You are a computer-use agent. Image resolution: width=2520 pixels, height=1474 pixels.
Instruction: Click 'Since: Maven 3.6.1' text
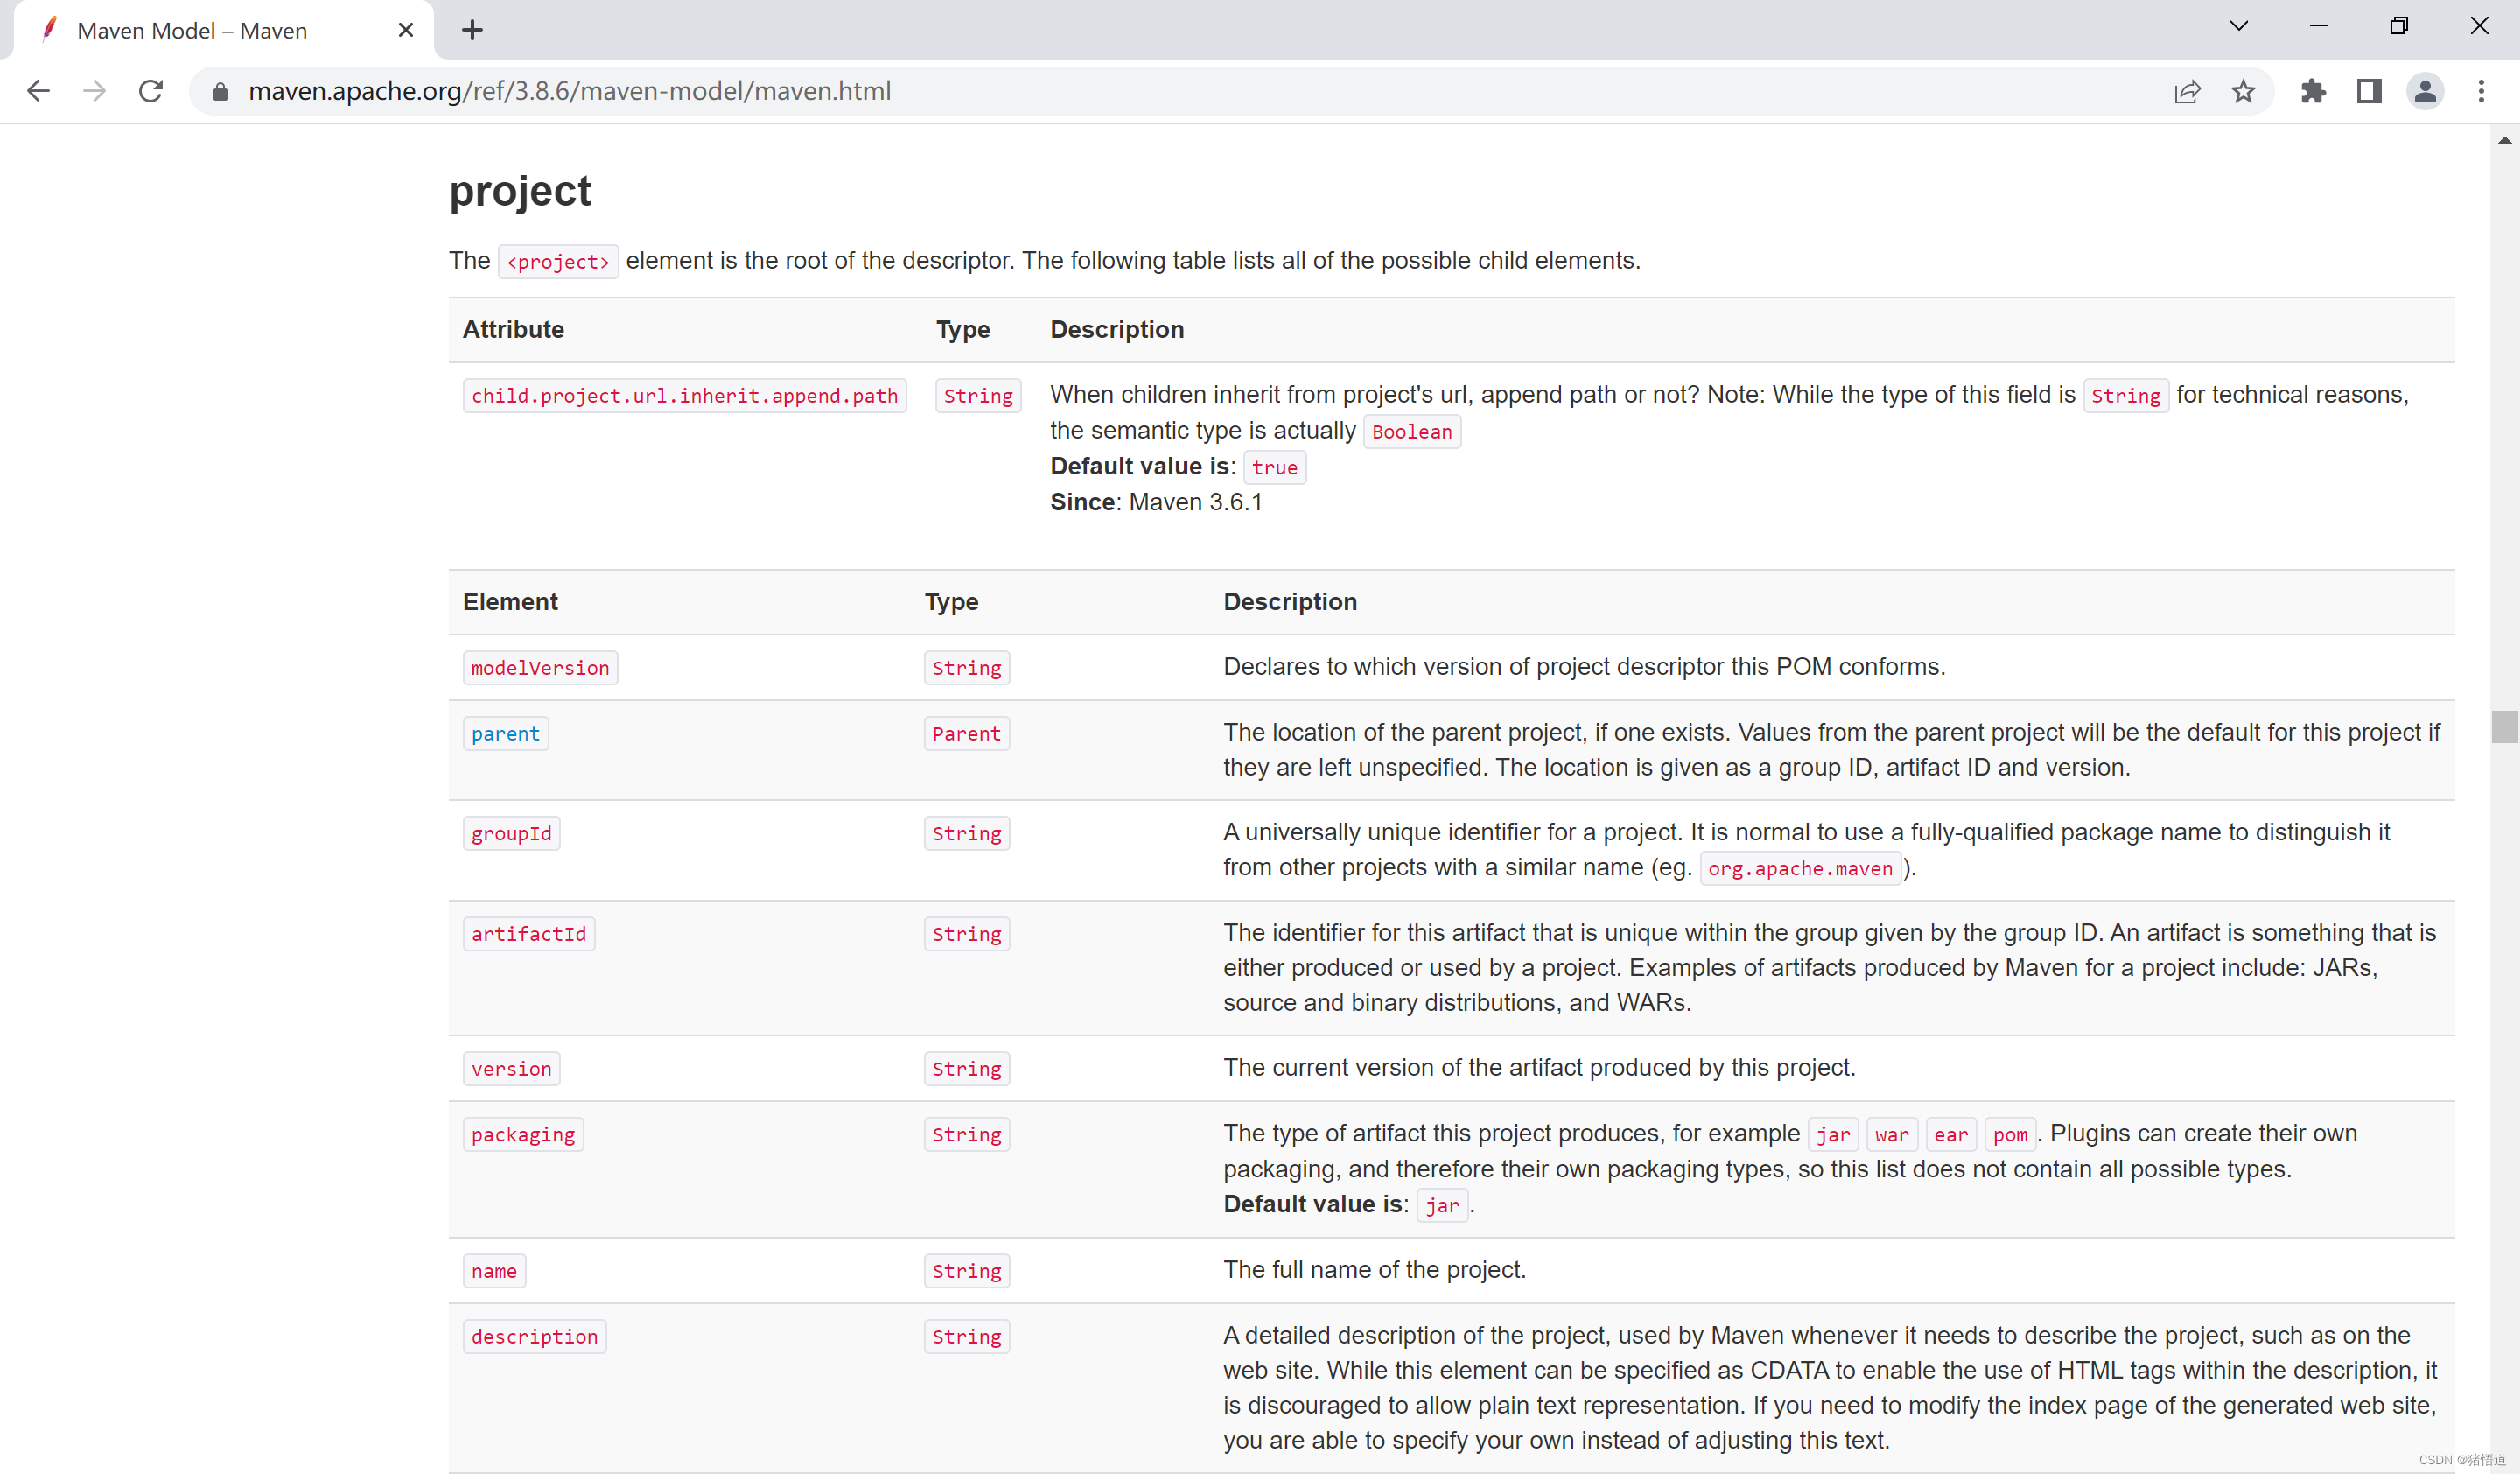[1156, 503]
